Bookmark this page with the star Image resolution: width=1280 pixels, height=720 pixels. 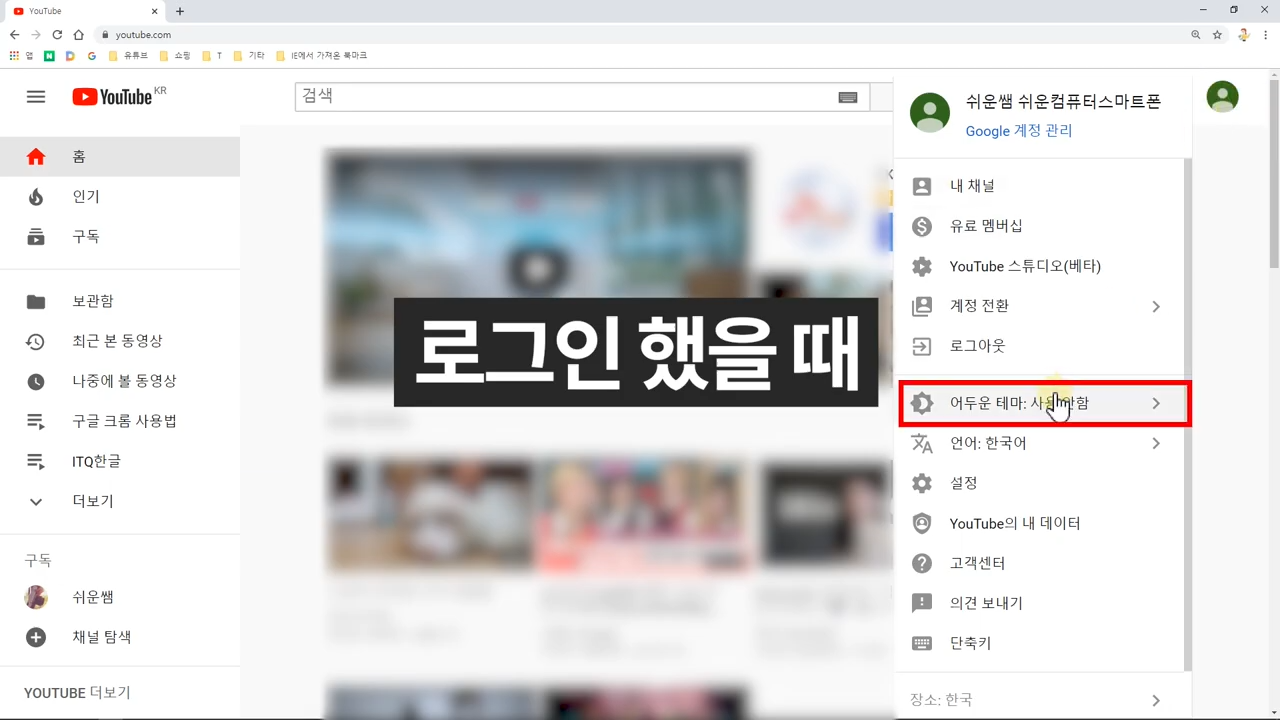pyautogui.click(x=1217, y=35)
